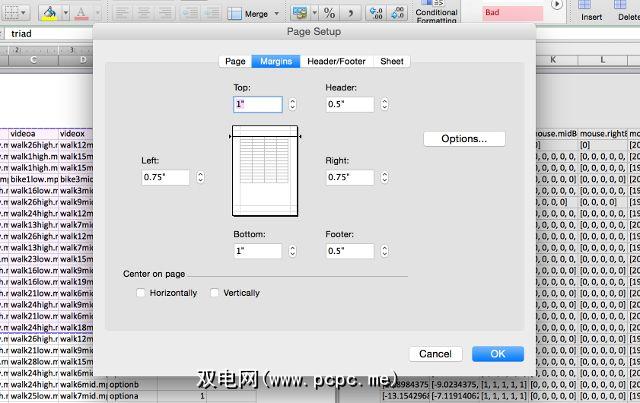This screenshot has height=403, width=640.
Task: Select column L header
Action: (602, 60)
